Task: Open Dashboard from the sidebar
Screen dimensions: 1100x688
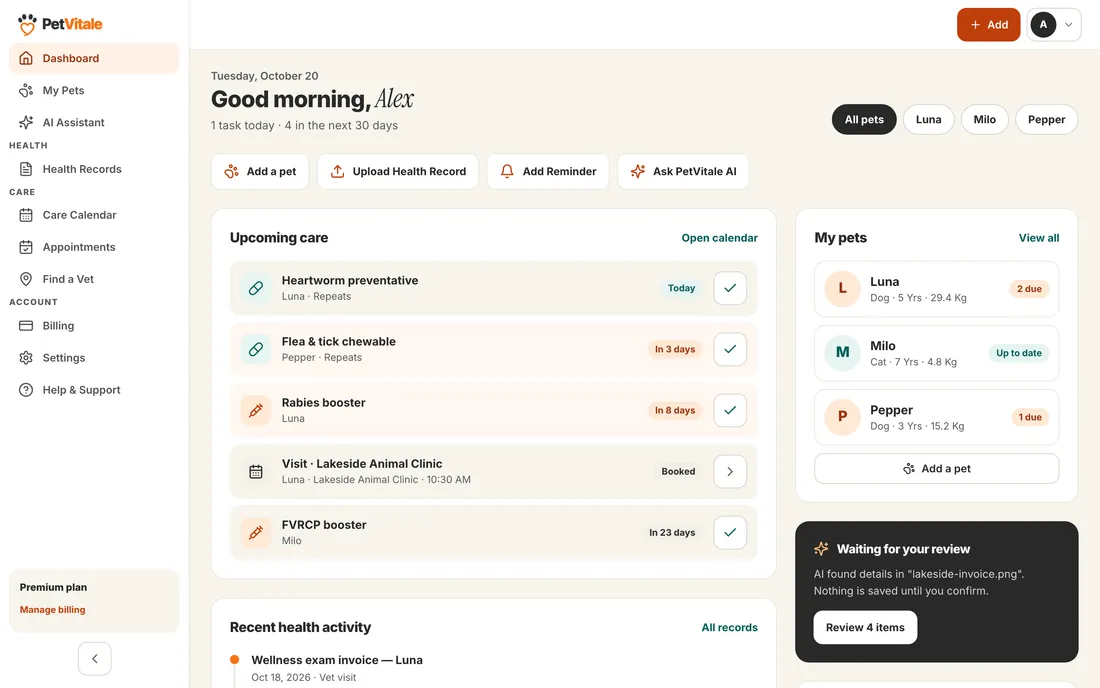Action: click(94, 58)
